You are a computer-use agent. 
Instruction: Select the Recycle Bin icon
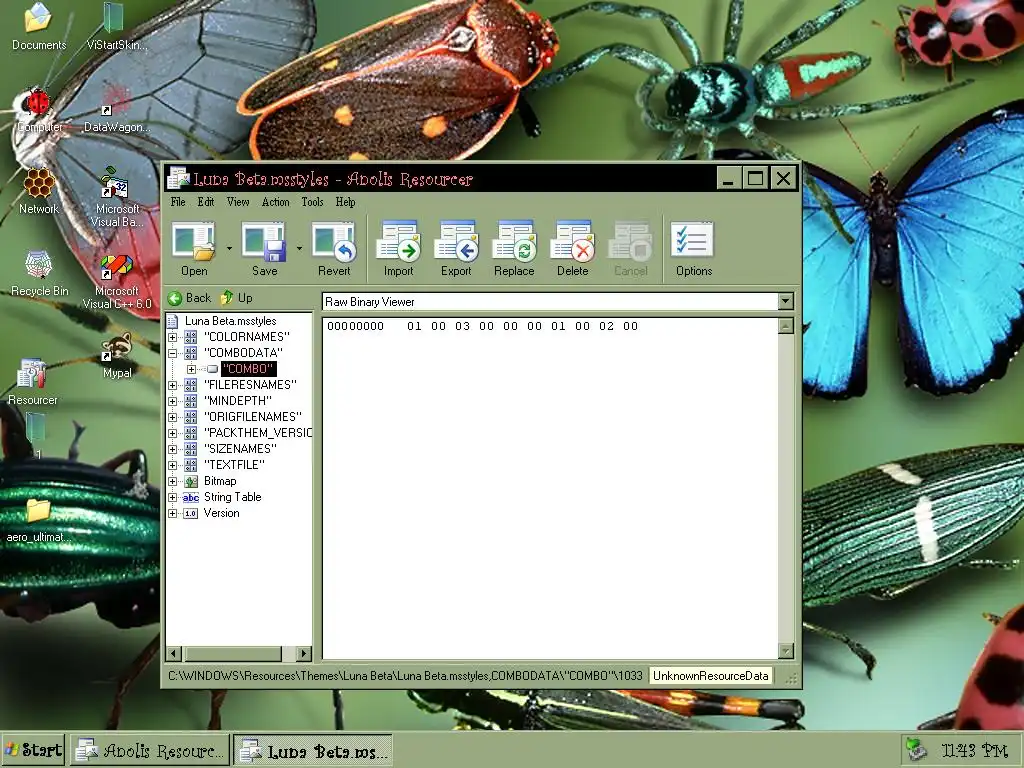coord(39,274)
